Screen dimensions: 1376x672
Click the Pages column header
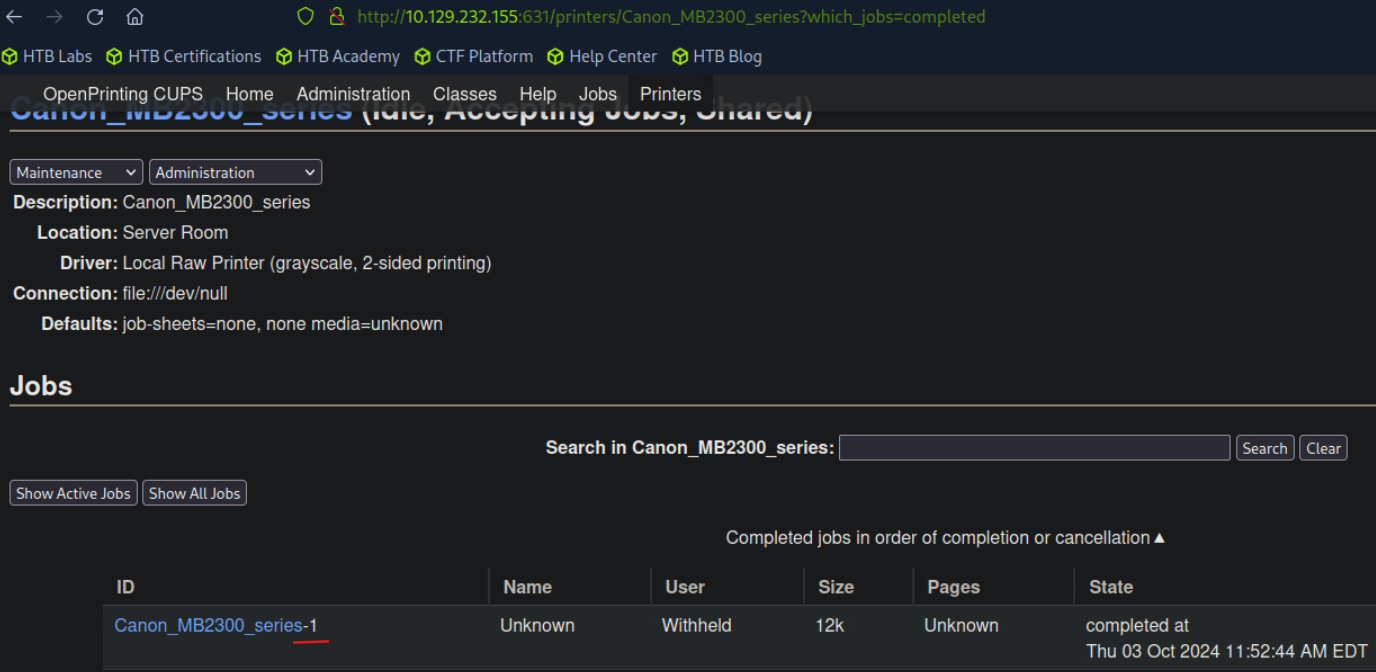[954, 587]
